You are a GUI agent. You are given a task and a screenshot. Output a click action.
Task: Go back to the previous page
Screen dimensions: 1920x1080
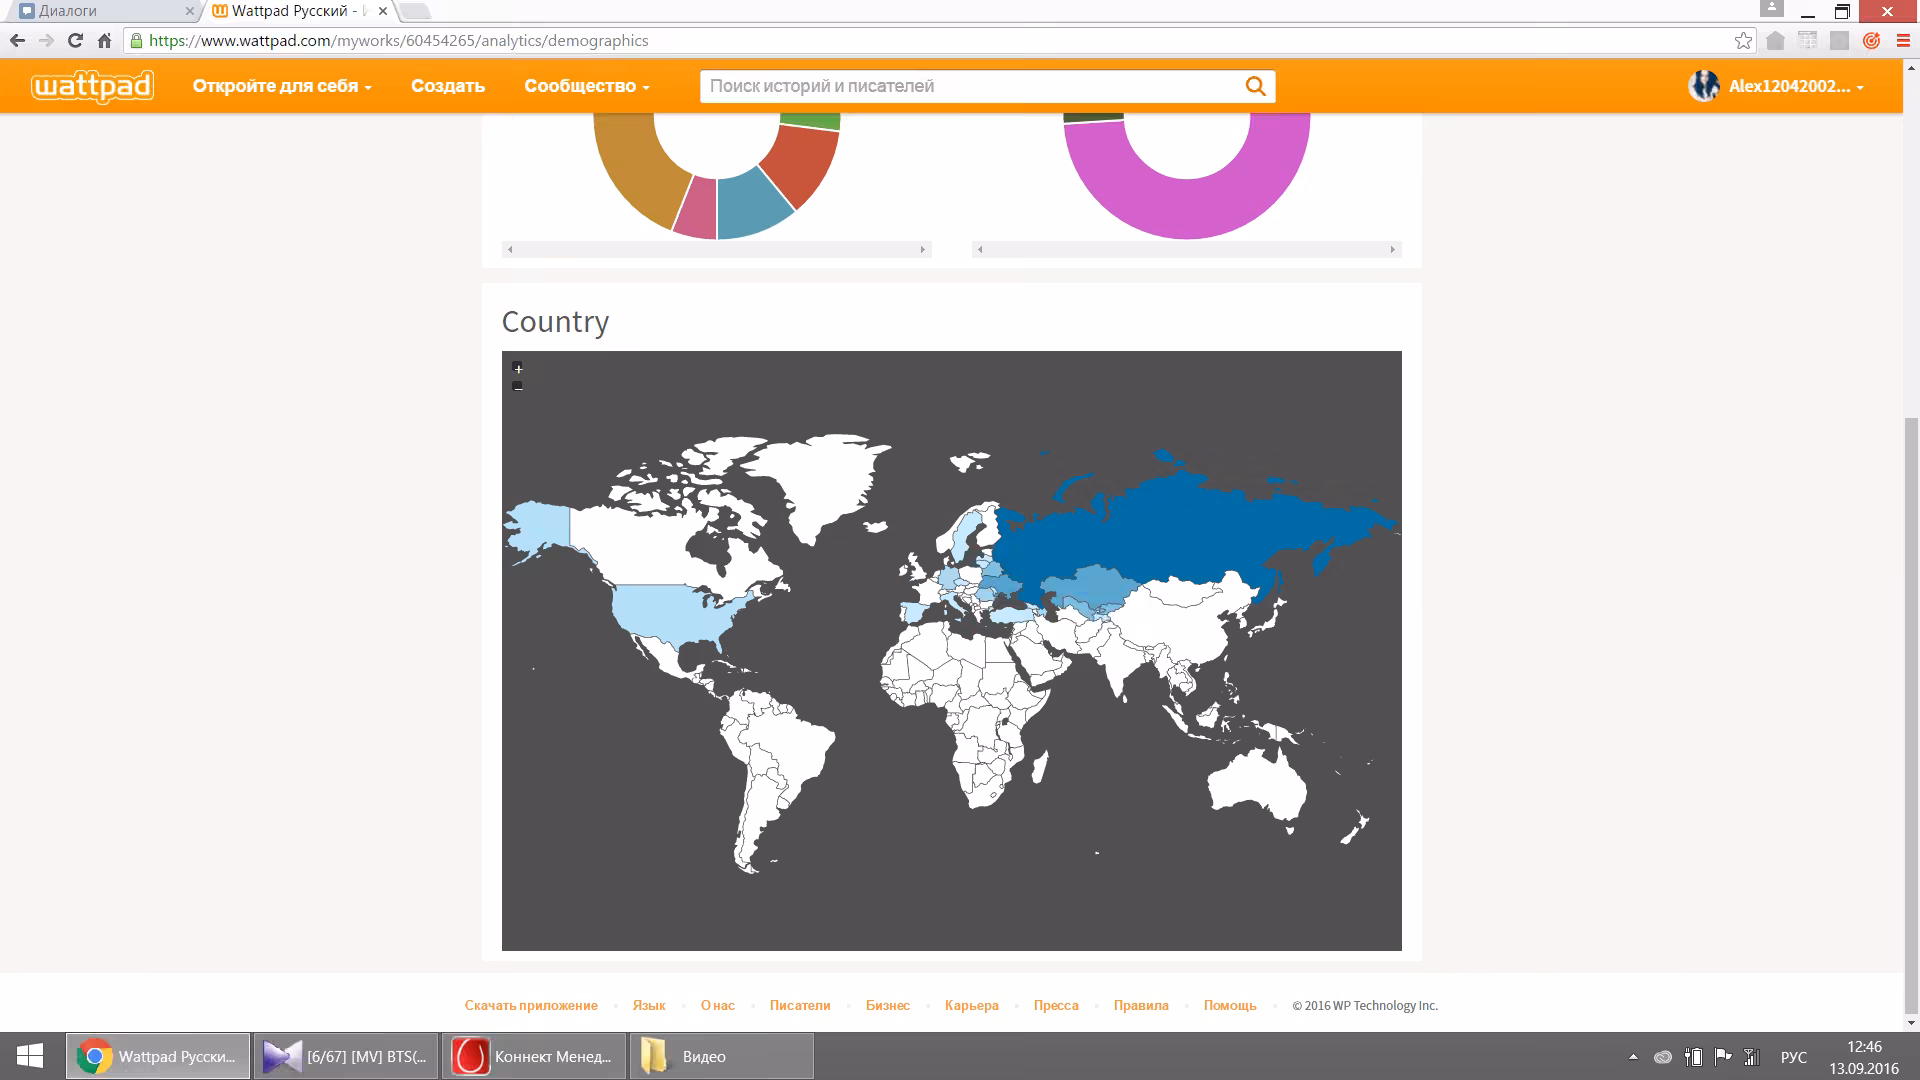tap(17, 41)
